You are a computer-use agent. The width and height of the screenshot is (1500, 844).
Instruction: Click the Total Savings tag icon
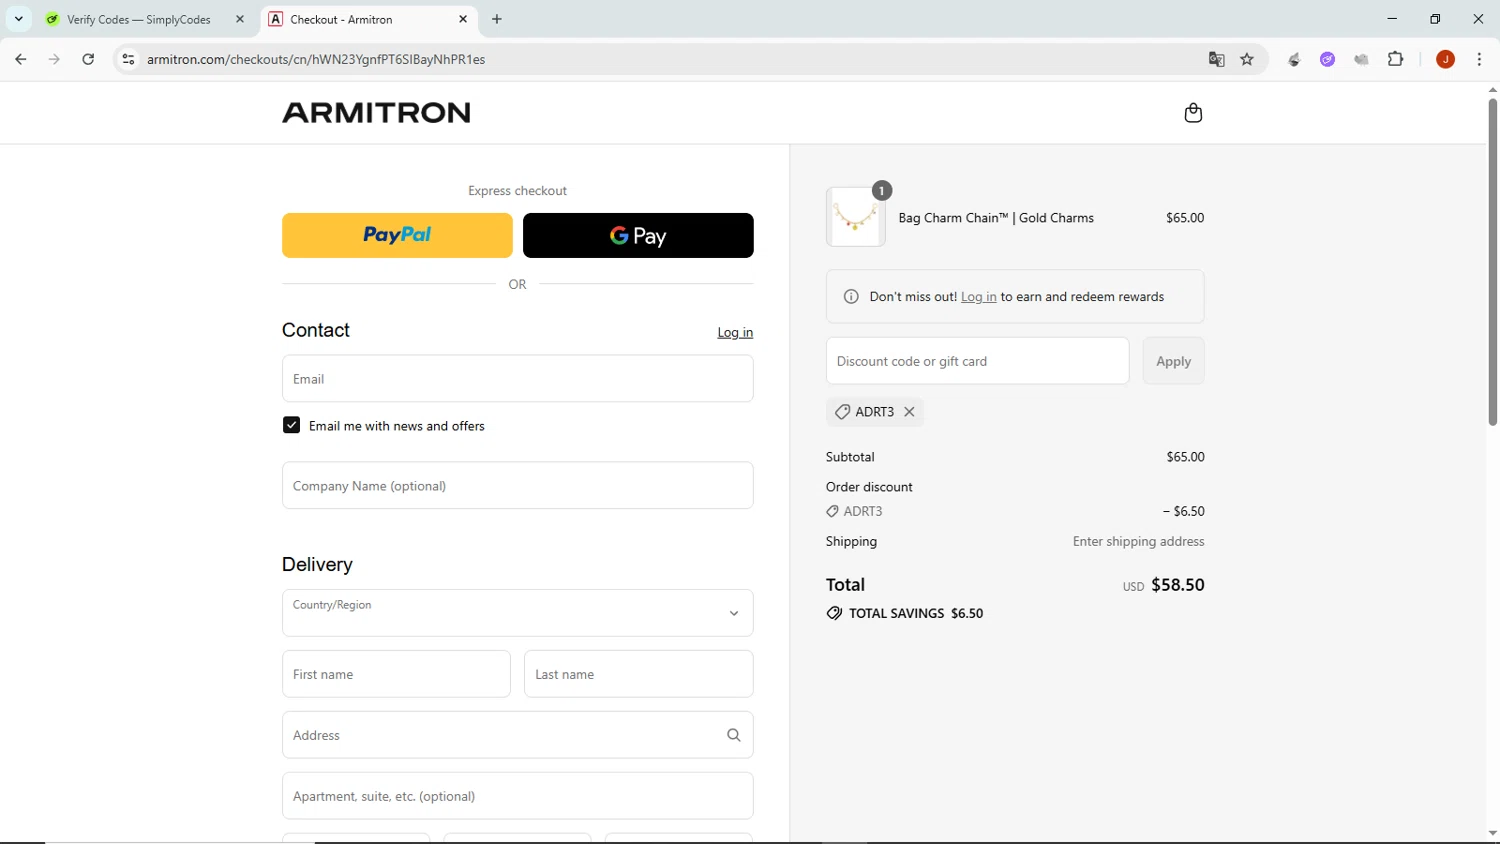[x=834, y=614]
